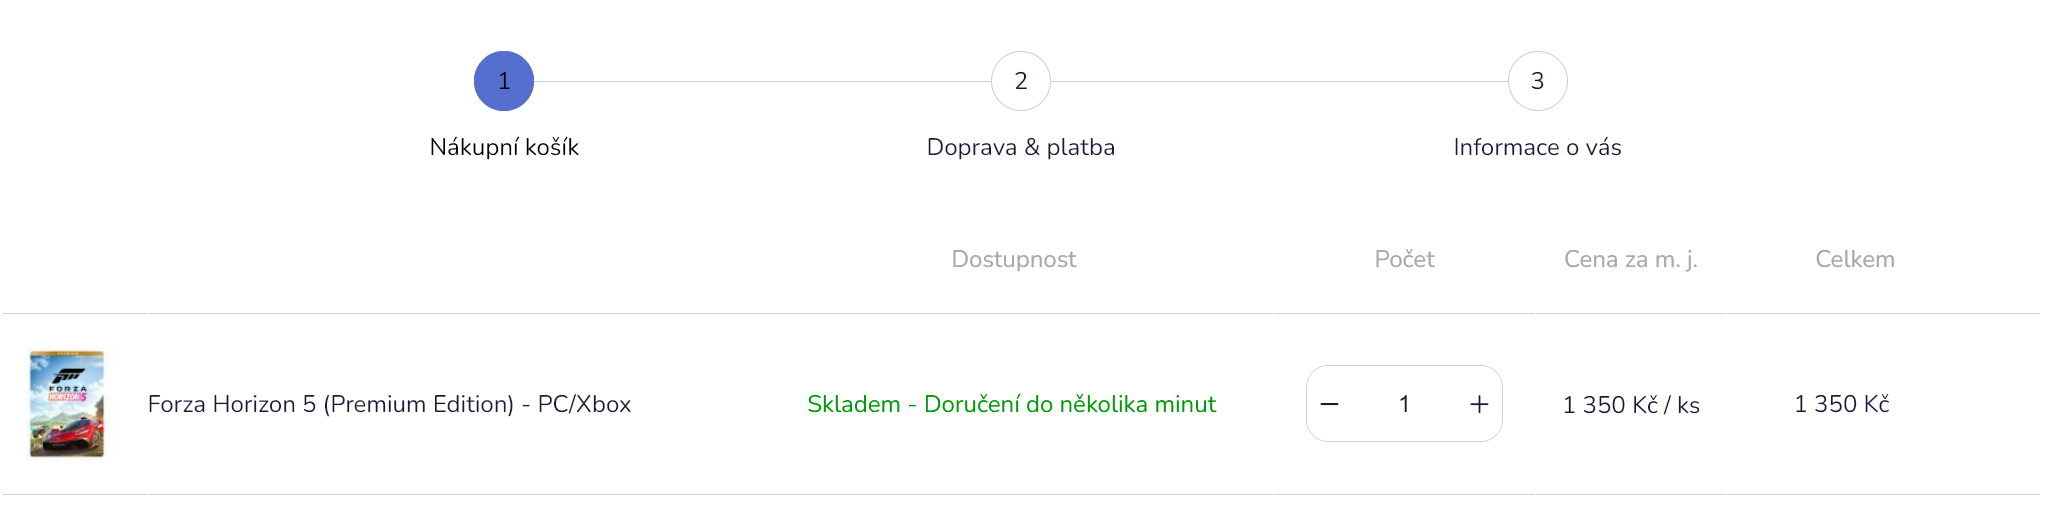
Task: Increase quantity with the plus icon
Action: click(1479, 404)
